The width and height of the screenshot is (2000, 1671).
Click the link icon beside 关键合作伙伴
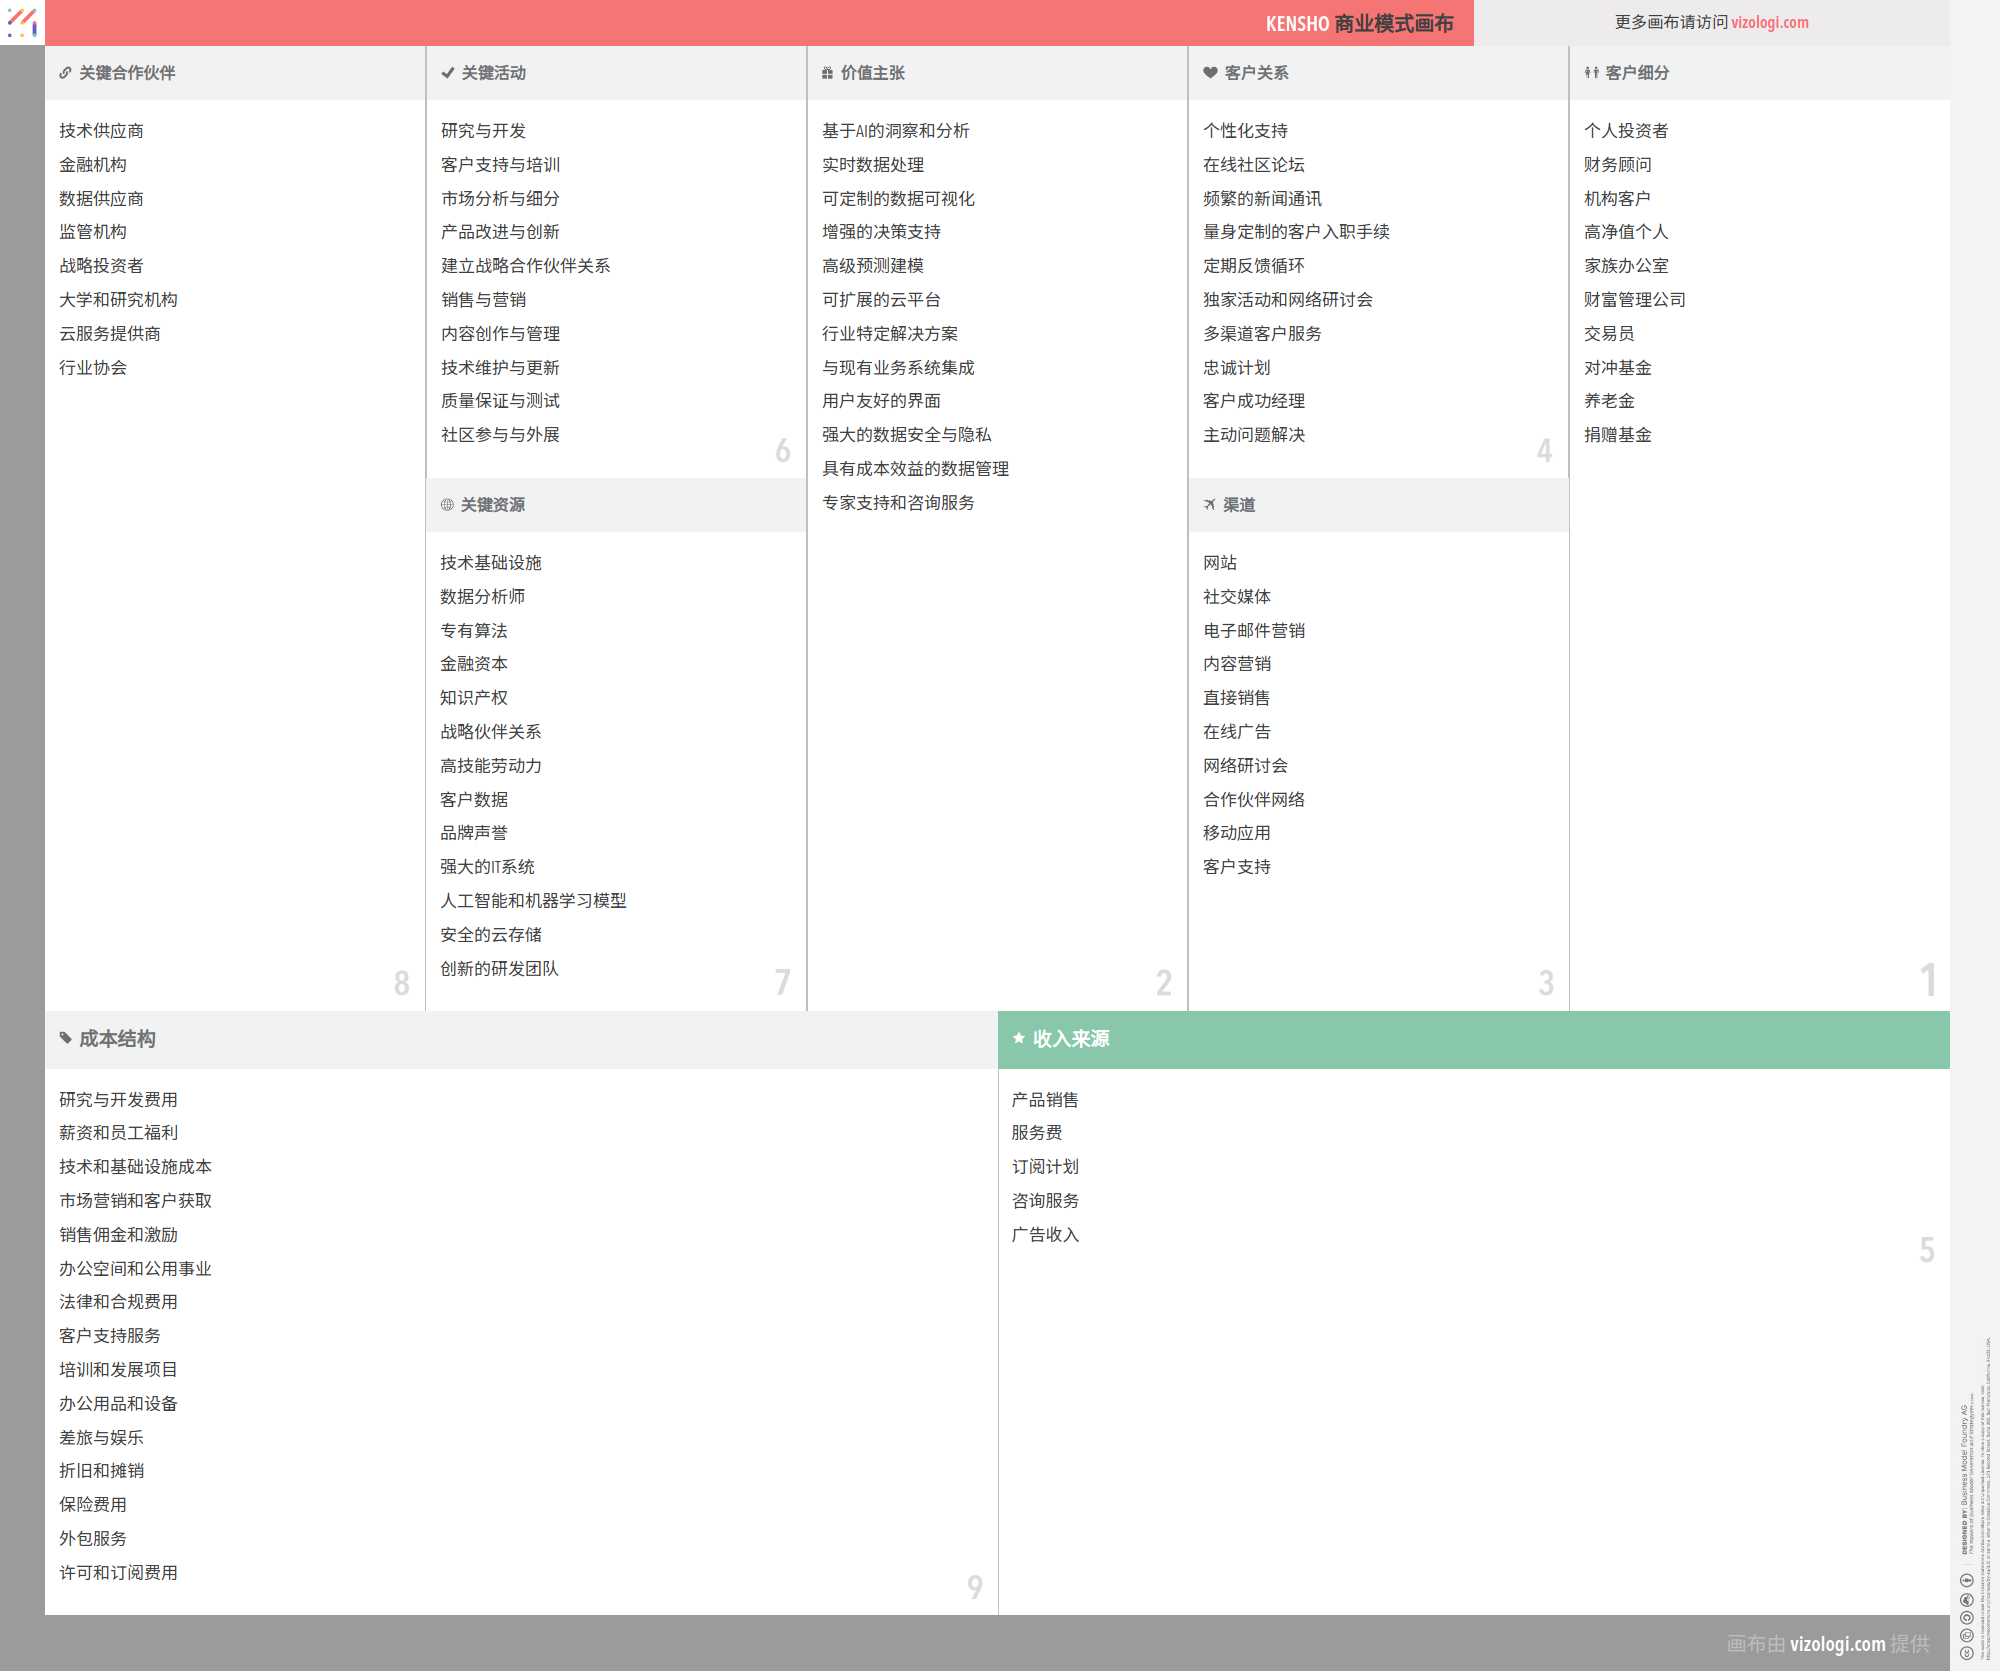(x=65, y=73)
